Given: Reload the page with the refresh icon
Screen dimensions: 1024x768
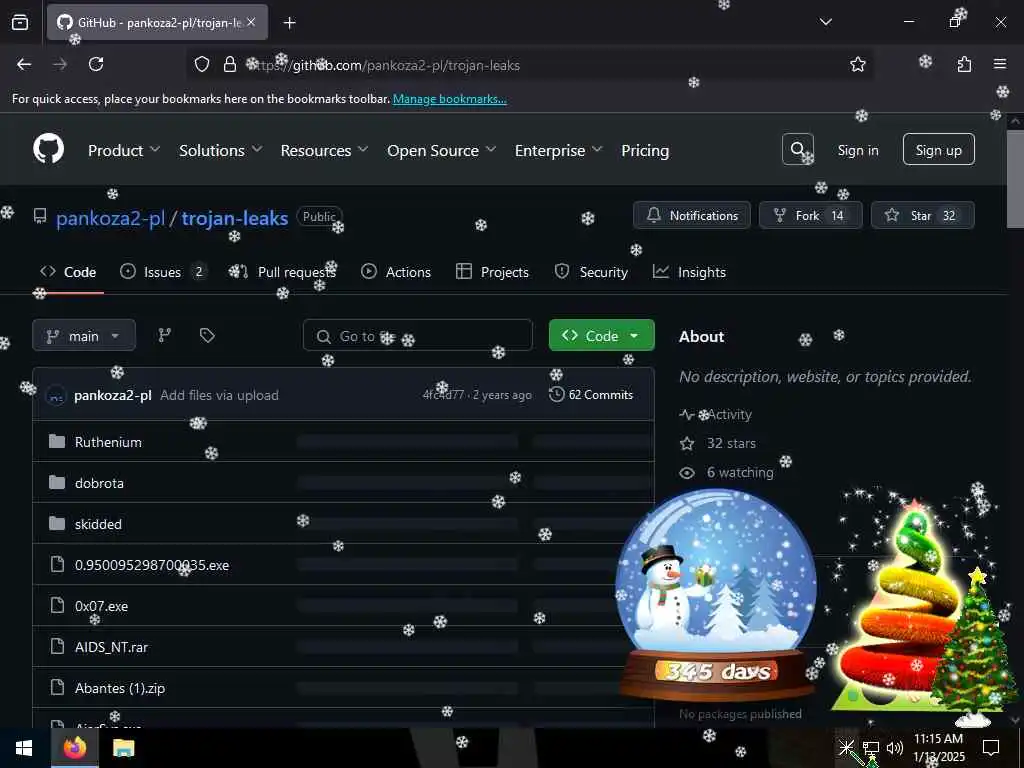Looking at the screenshot, I should point(96,64).
